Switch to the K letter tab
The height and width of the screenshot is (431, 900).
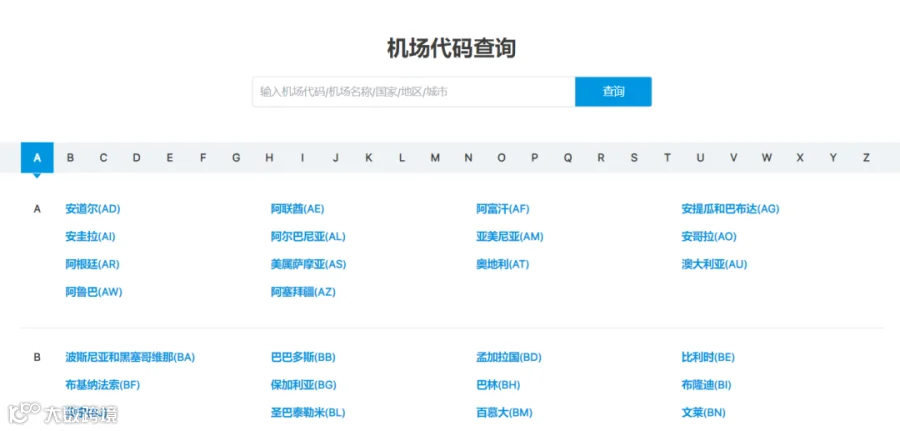[369, 158]
